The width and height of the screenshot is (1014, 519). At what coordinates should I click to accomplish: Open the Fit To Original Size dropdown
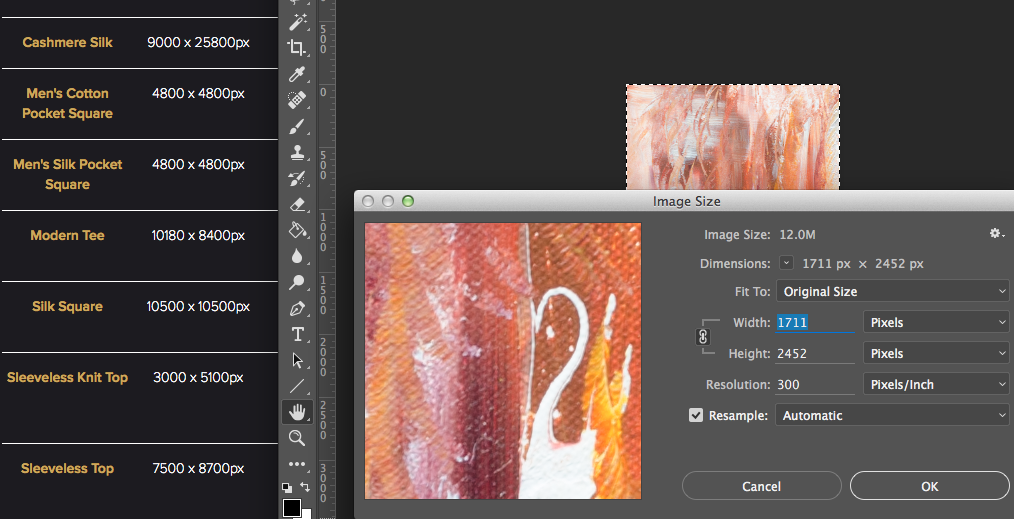[892, 291]
